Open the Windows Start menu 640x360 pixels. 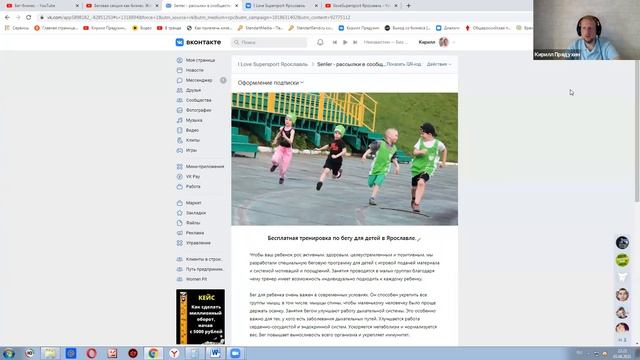point(9,353)
